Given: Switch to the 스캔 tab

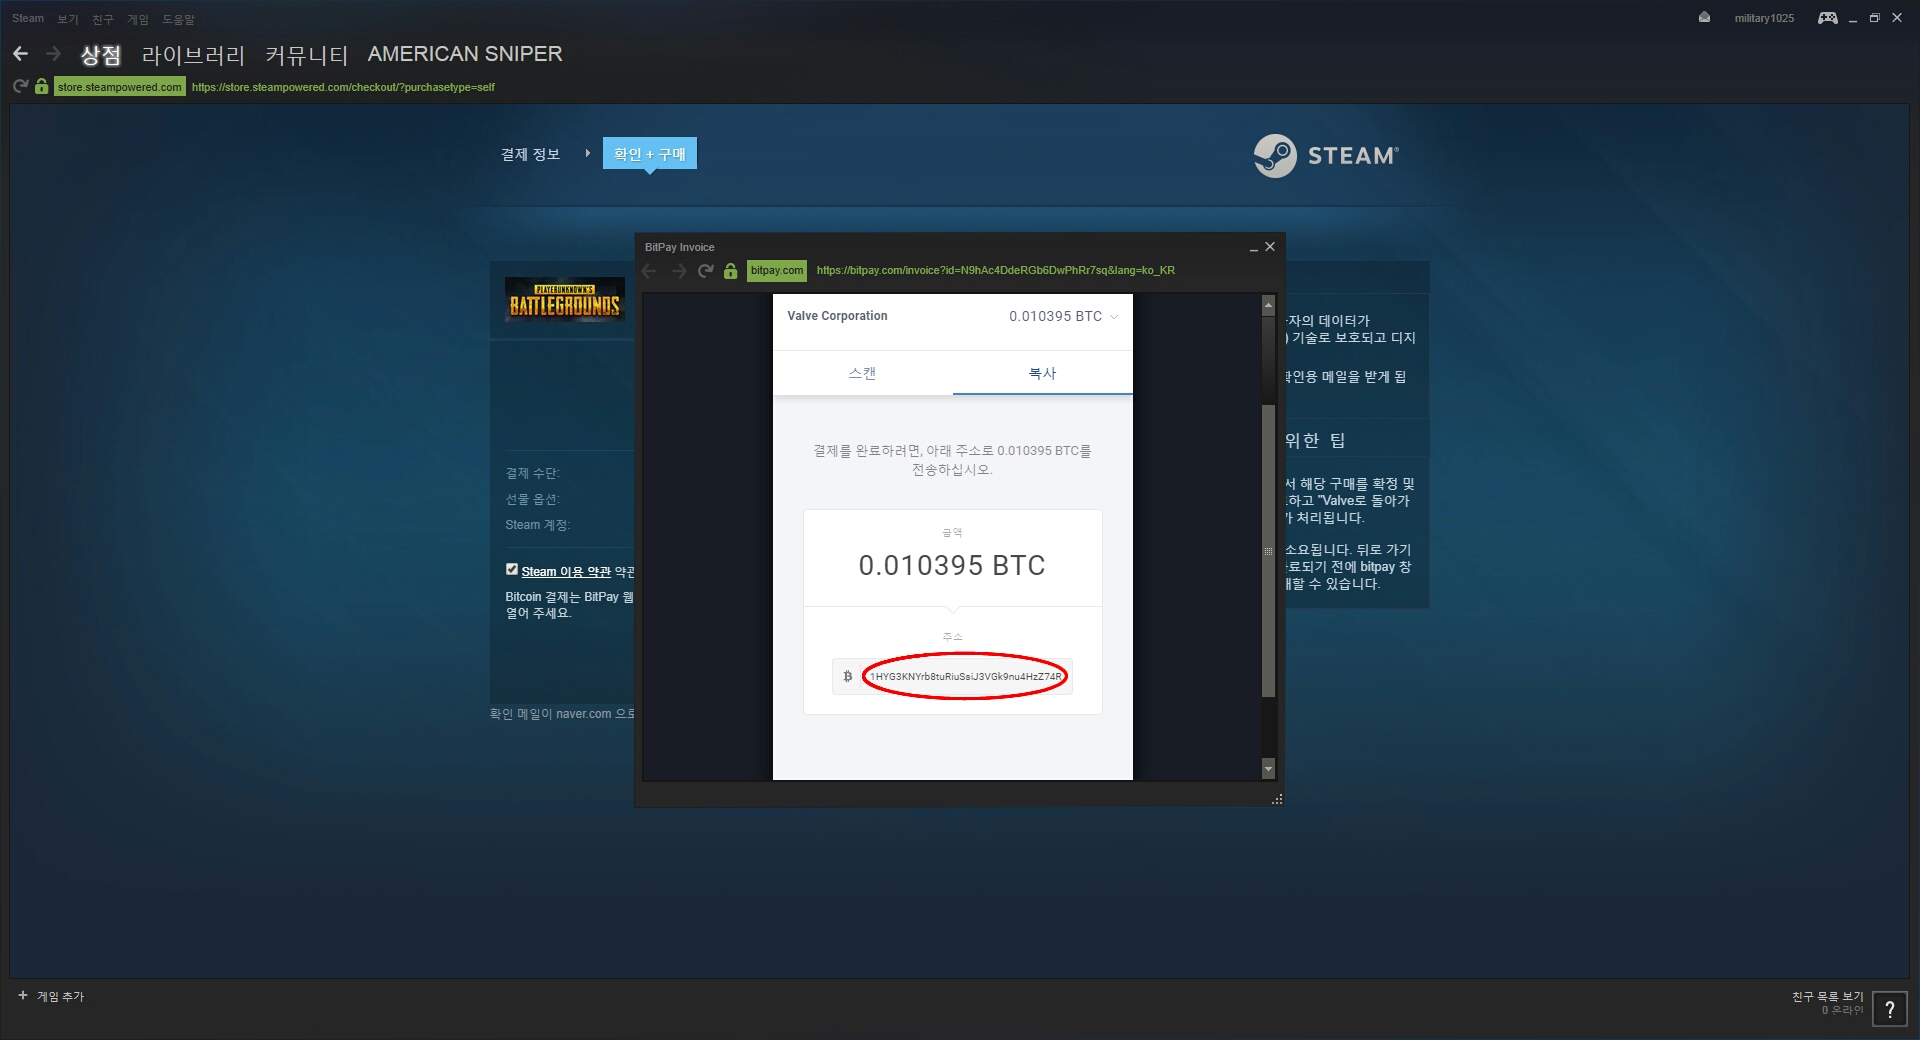Looking at the screenshot, I should click(862, 373).
